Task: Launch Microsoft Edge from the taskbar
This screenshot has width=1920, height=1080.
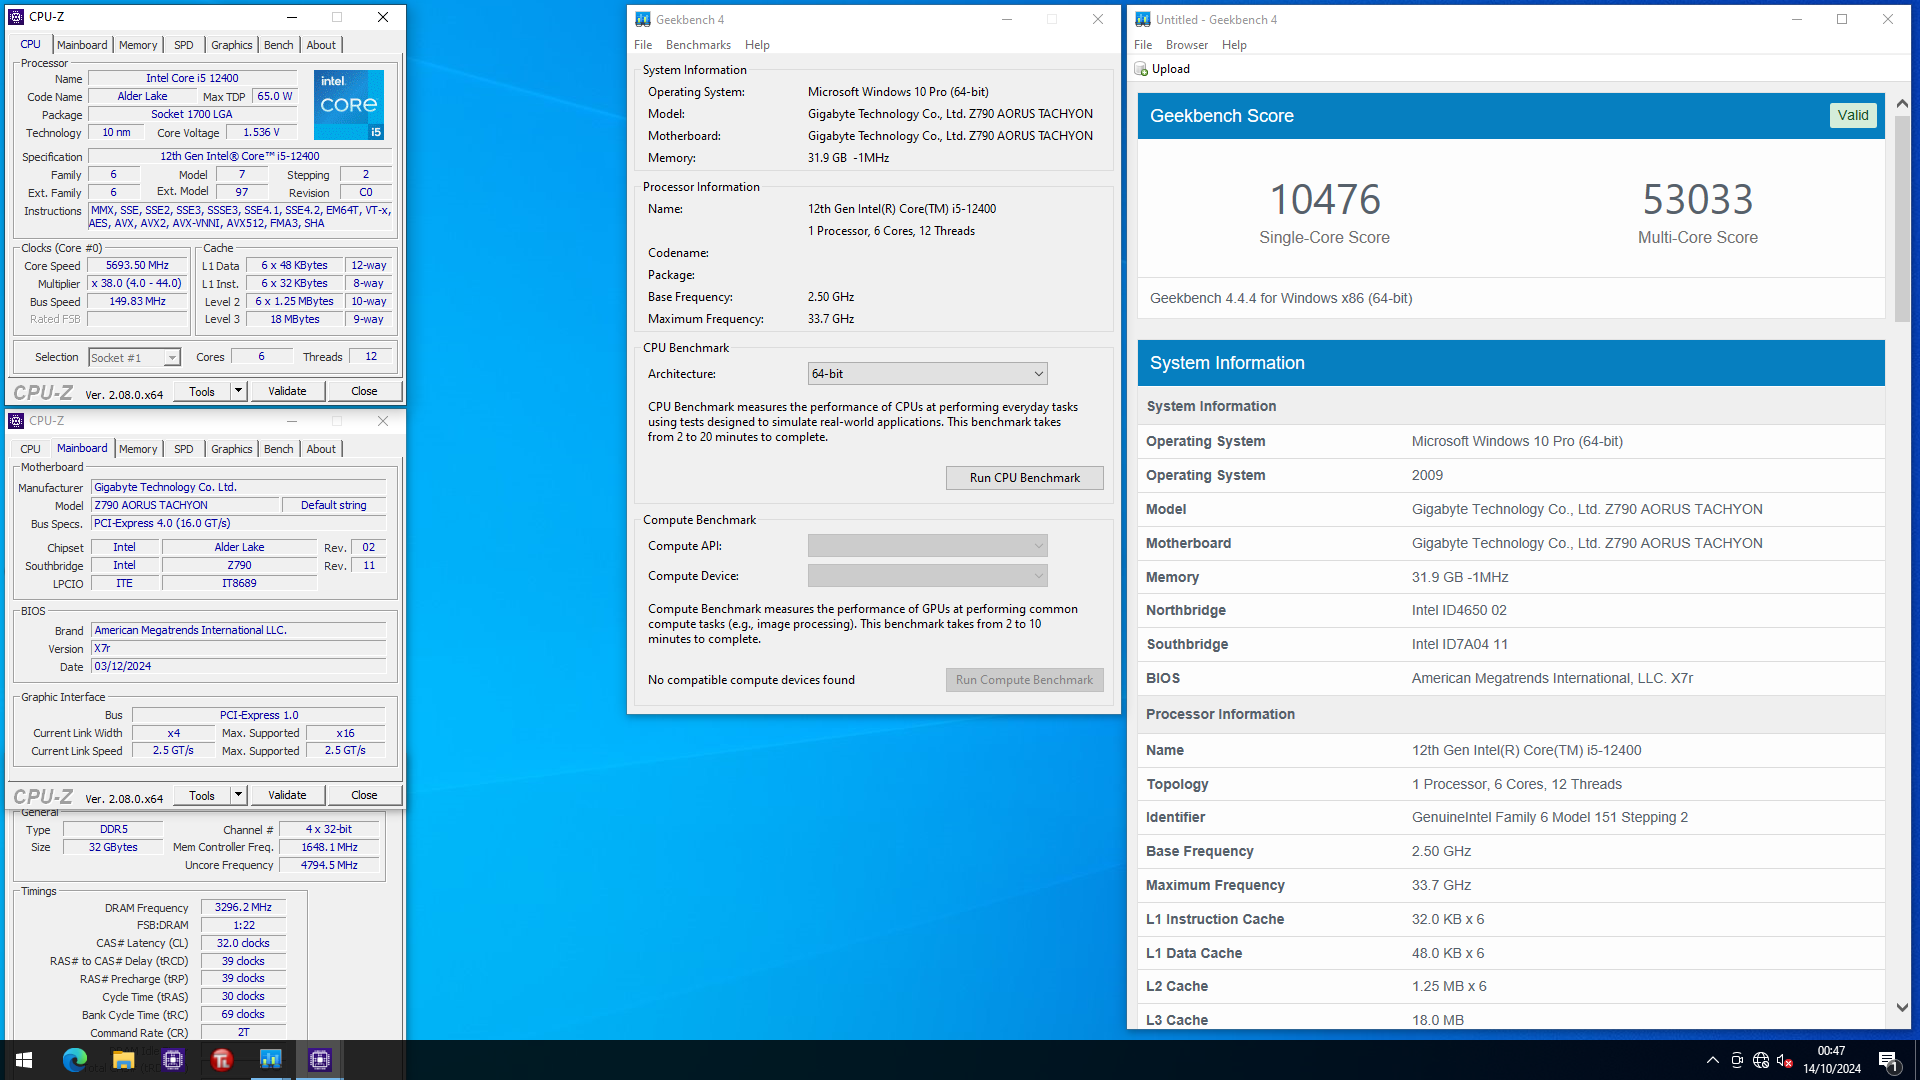Action: pyautogui.click(x=74, y=1060)
